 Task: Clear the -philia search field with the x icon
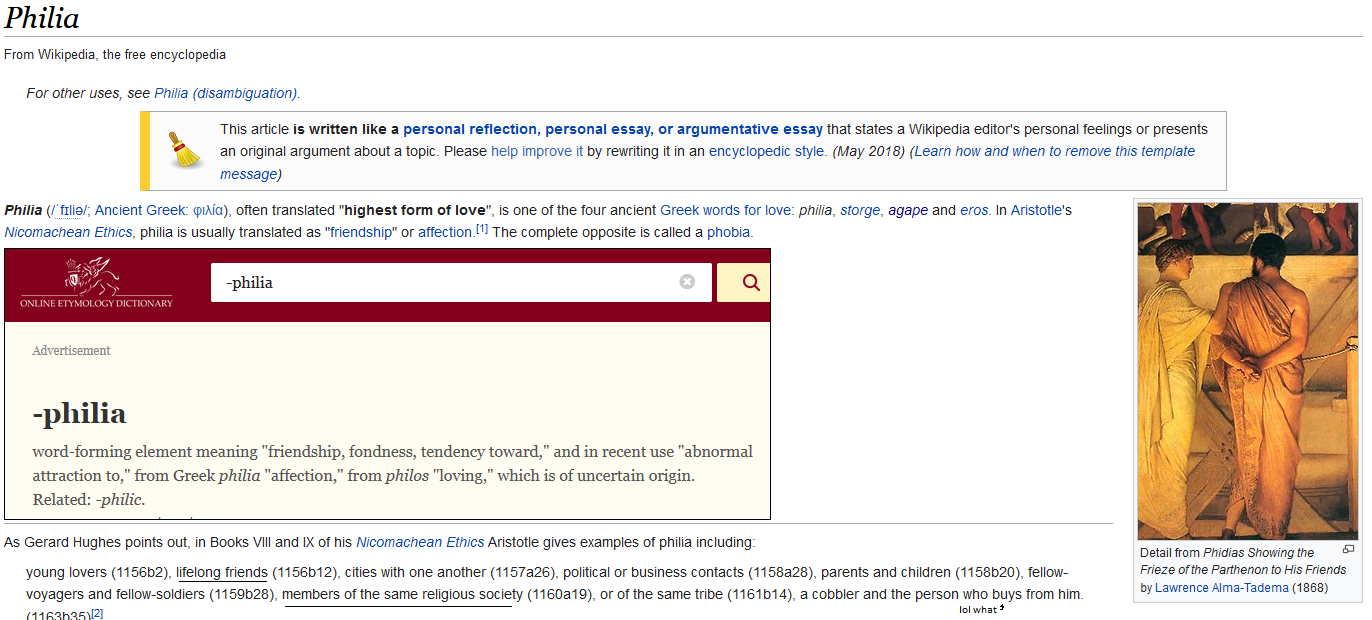(x=687, y=282)
